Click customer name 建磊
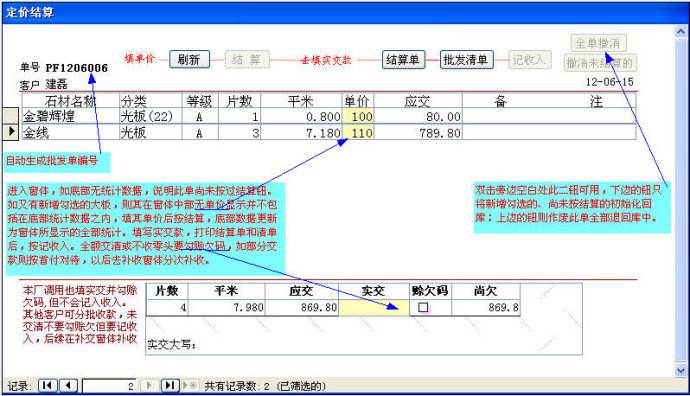The width and height of the screenshot is (690, 396). tap(56, 84)
